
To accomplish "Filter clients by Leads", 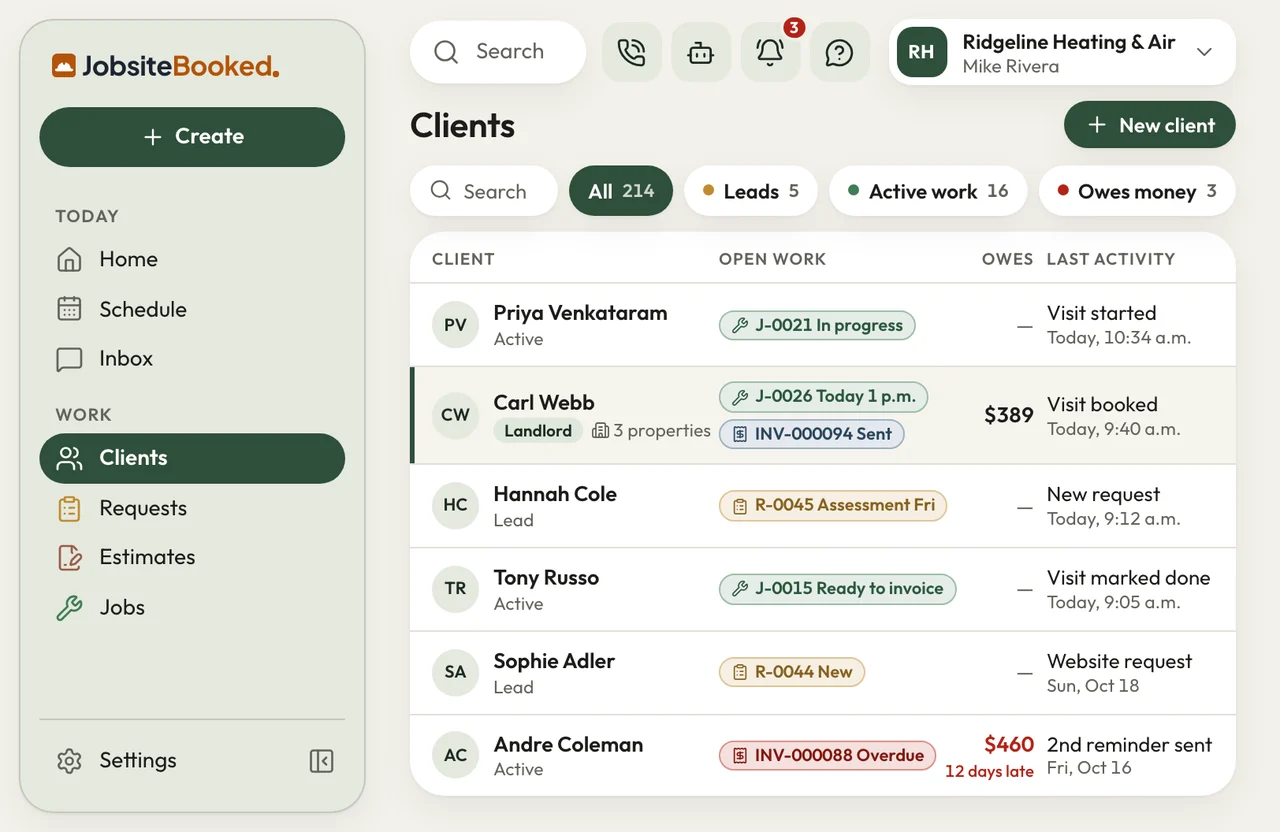I will (751, 191).
